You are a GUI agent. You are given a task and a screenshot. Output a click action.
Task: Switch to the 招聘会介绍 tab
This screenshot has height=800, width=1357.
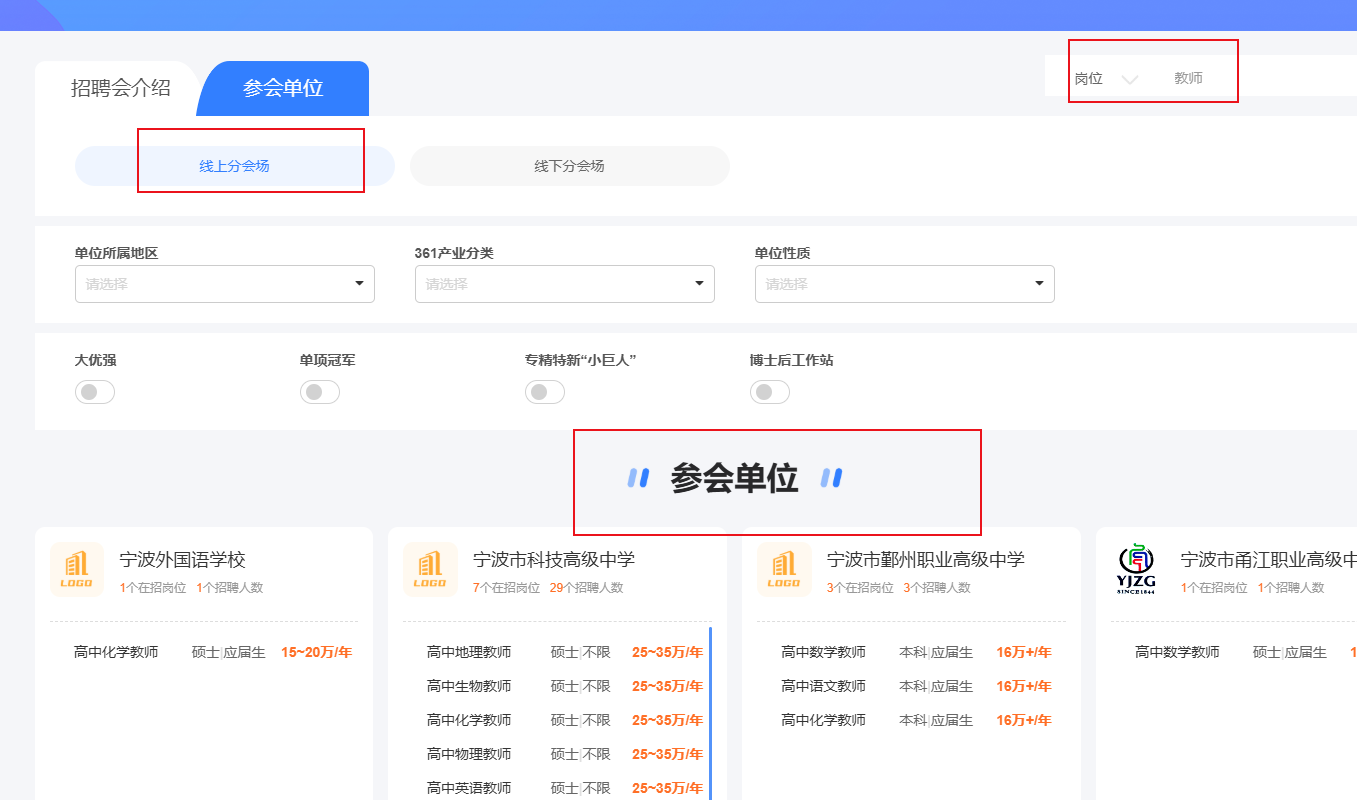(121, 88)
